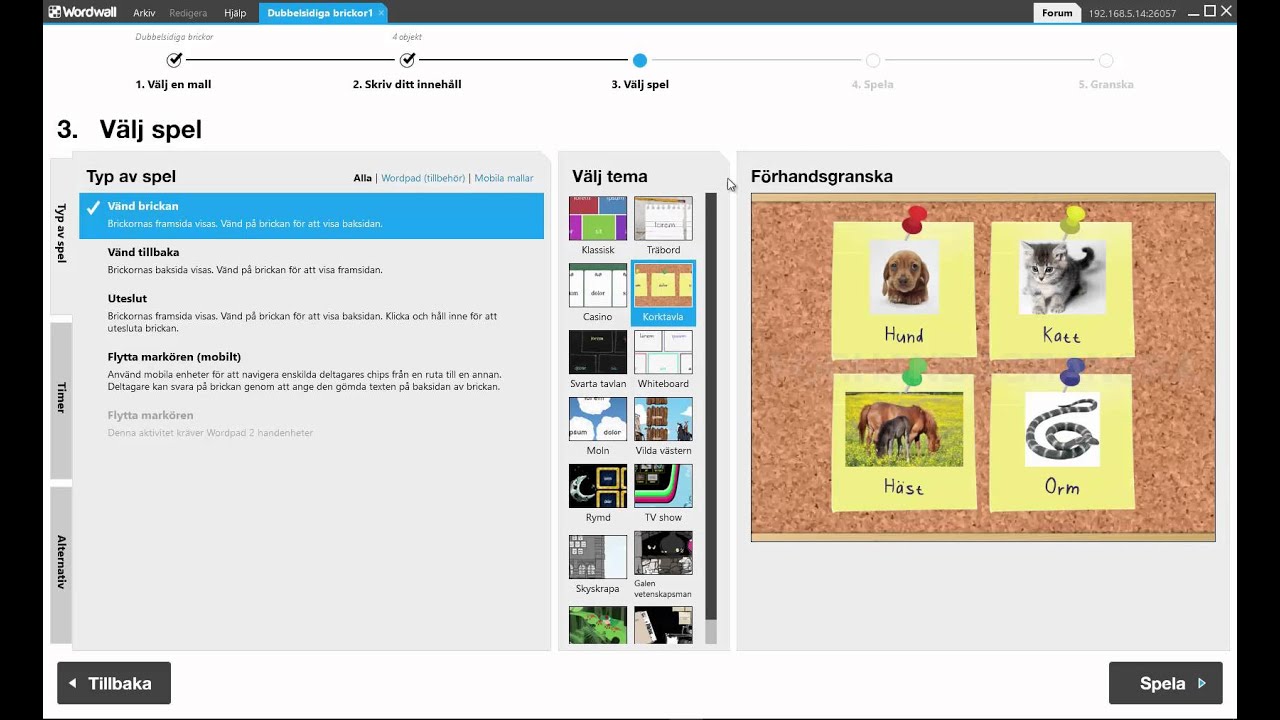
Task: Select Flytta markören (mobilt) game type
Action: tap(312, 371)
